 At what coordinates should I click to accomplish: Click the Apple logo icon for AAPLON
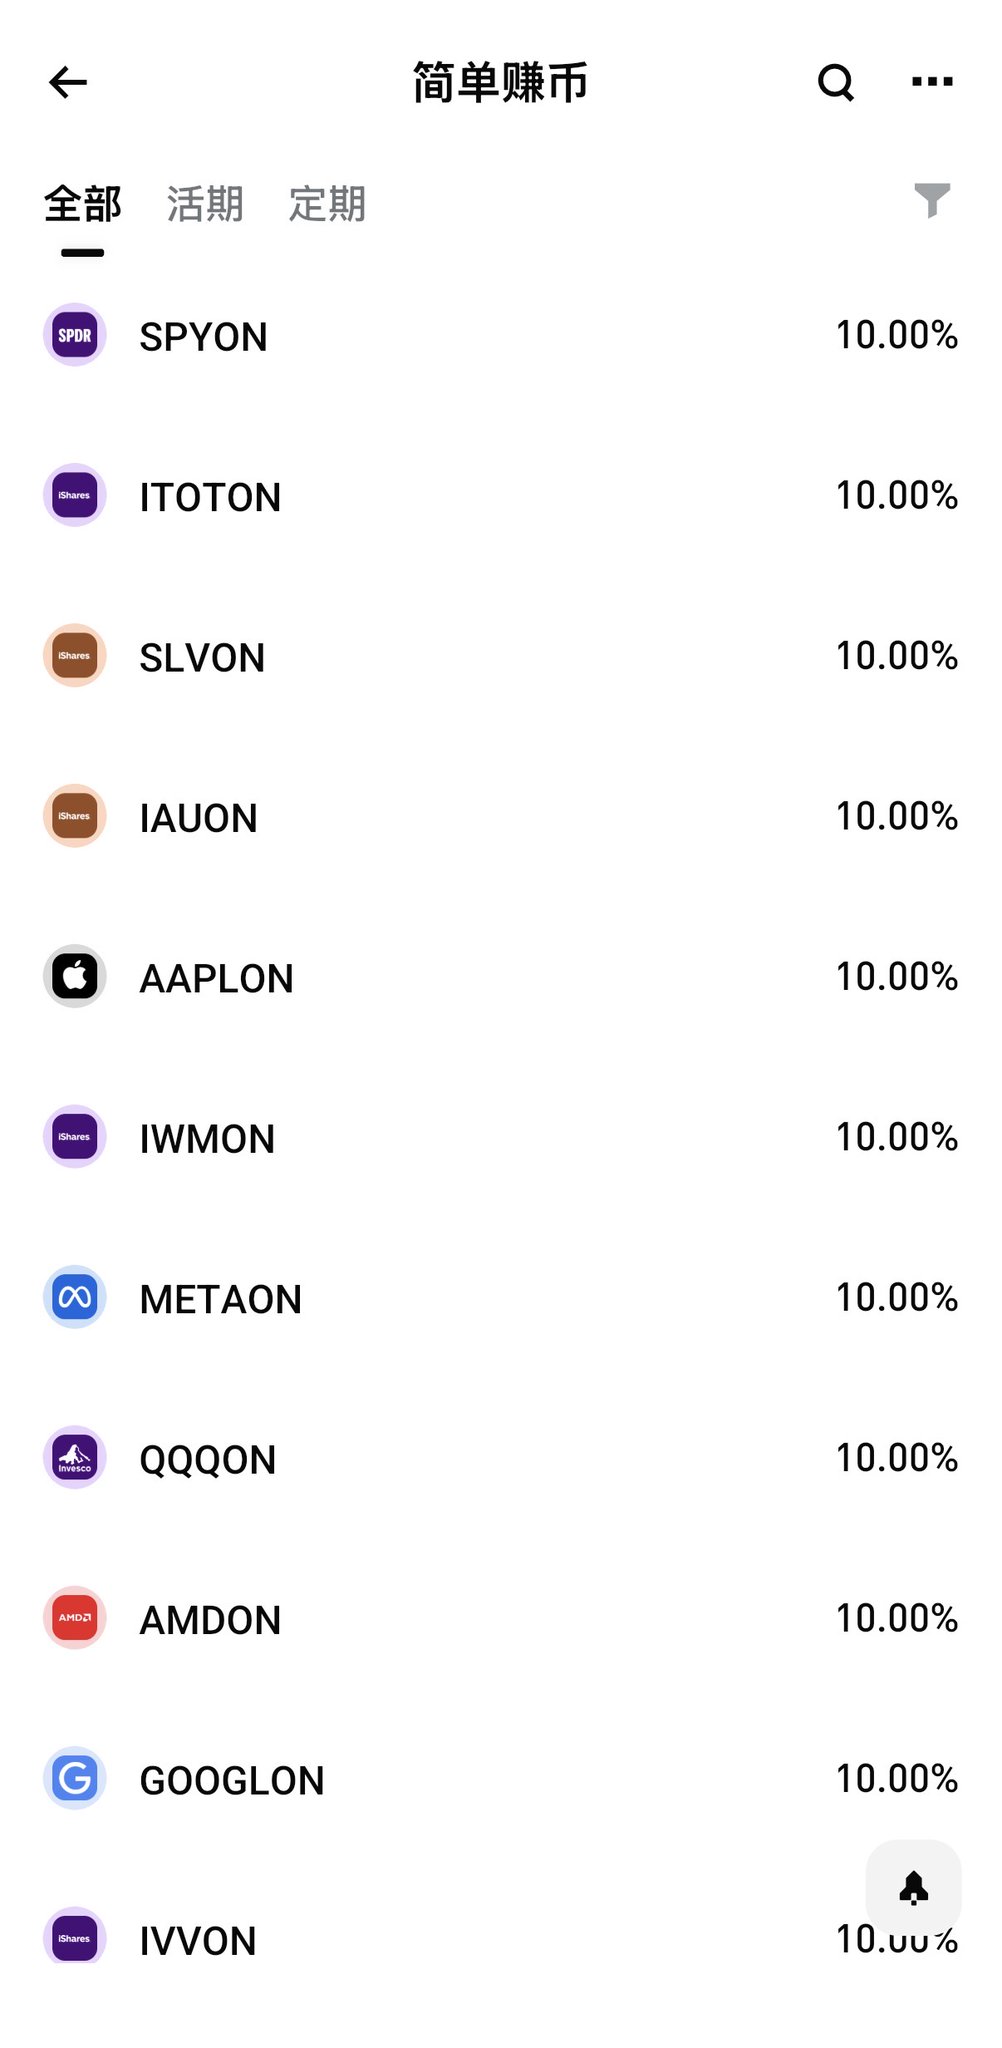coord(75,976)
